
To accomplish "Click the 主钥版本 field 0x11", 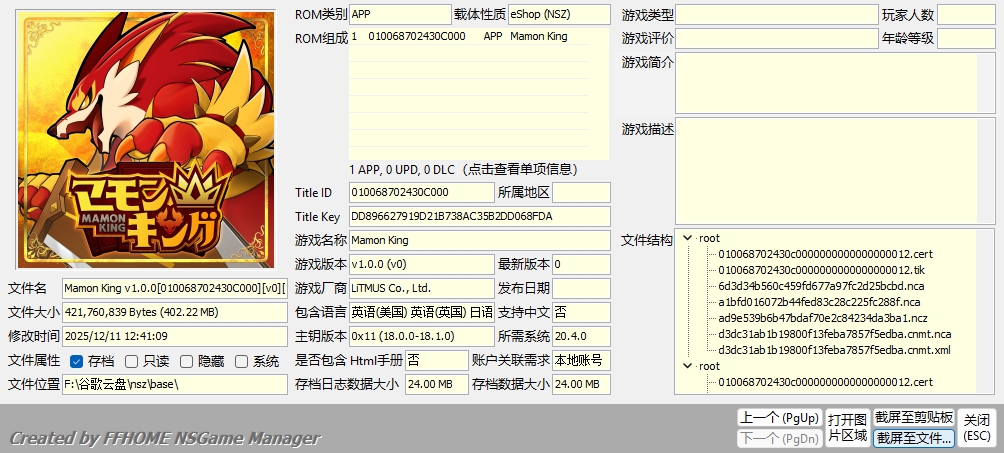I will click(x=422, y=336).
